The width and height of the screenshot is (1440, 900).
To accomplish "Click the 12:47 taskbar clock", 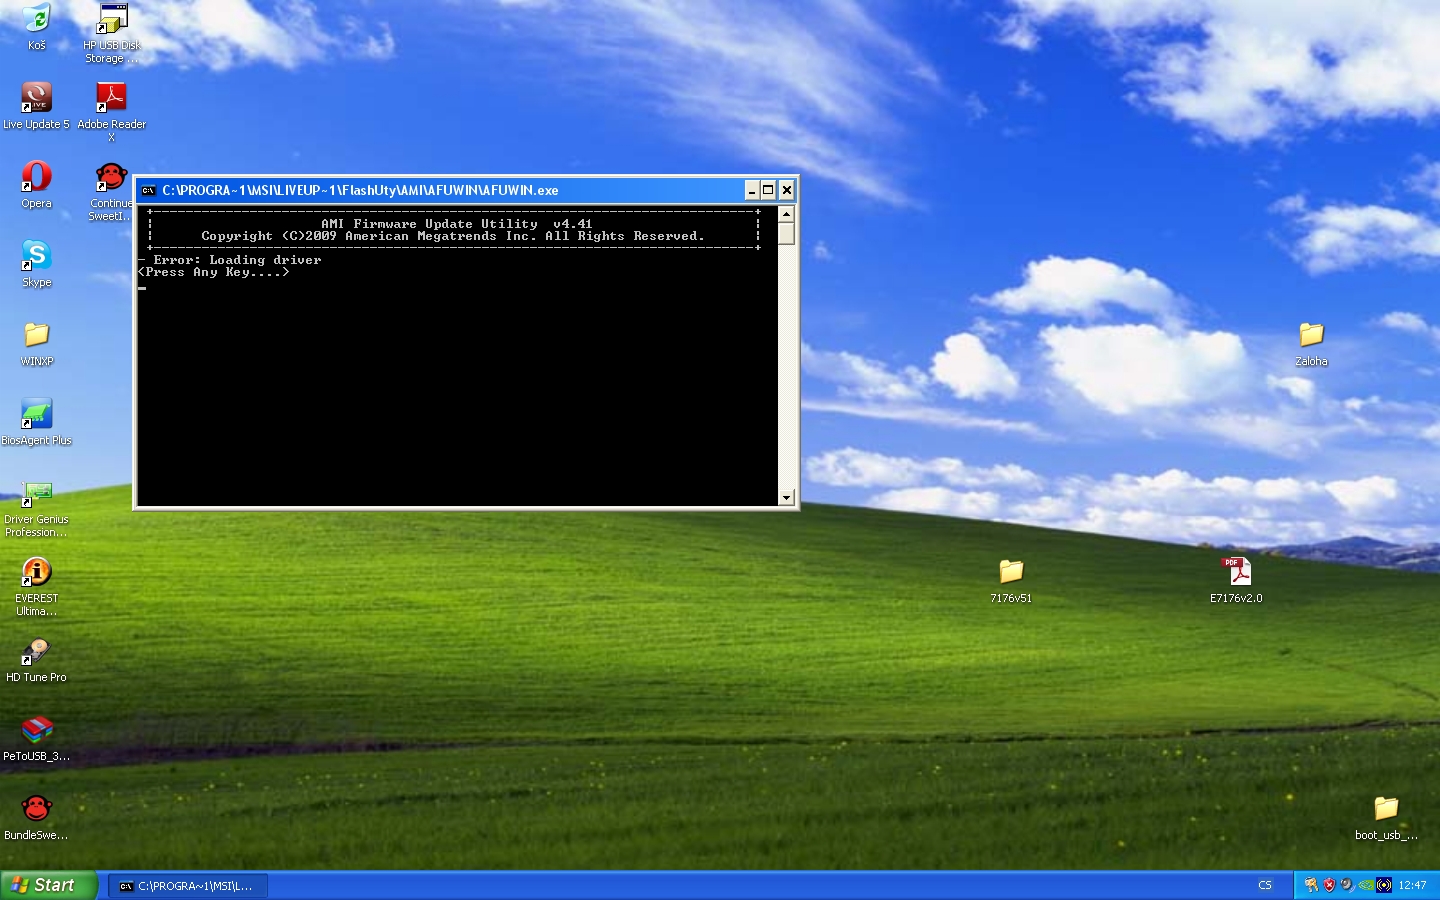I will point(1412,886).
